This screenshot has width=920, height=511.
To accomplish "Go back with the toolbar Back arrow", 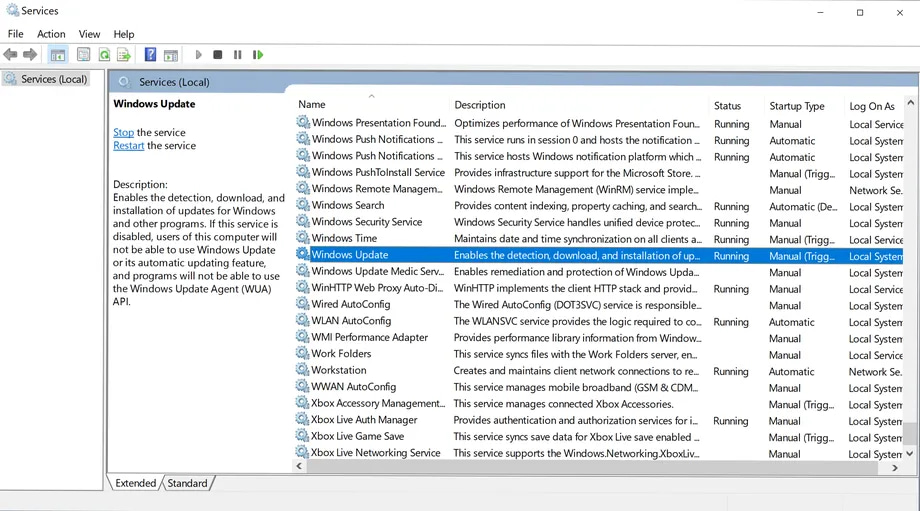I will pos(11,55).
